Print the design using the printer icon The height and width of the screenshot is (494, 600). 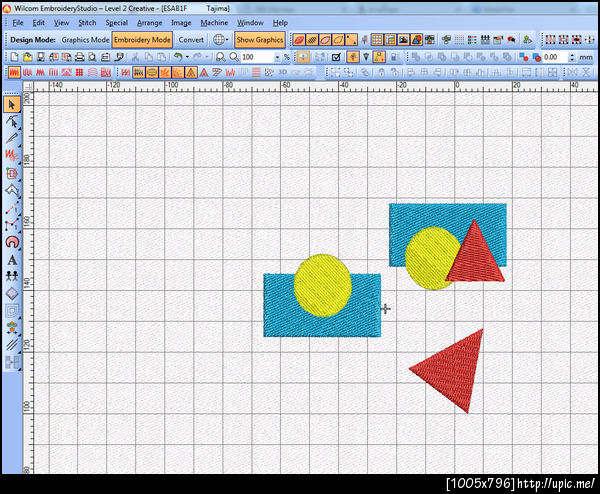[80, 57]
